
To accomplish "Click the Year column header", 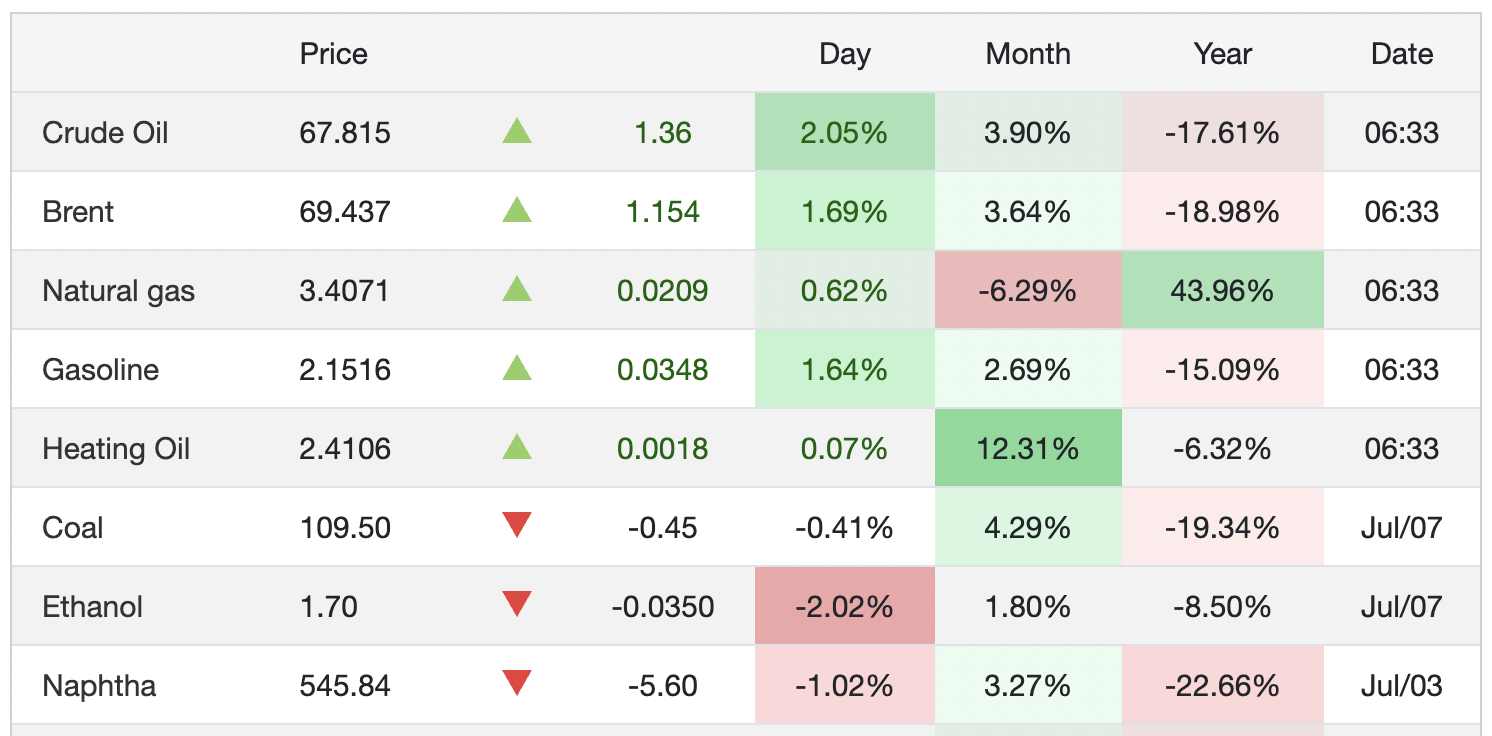I will pos(1222,53).
